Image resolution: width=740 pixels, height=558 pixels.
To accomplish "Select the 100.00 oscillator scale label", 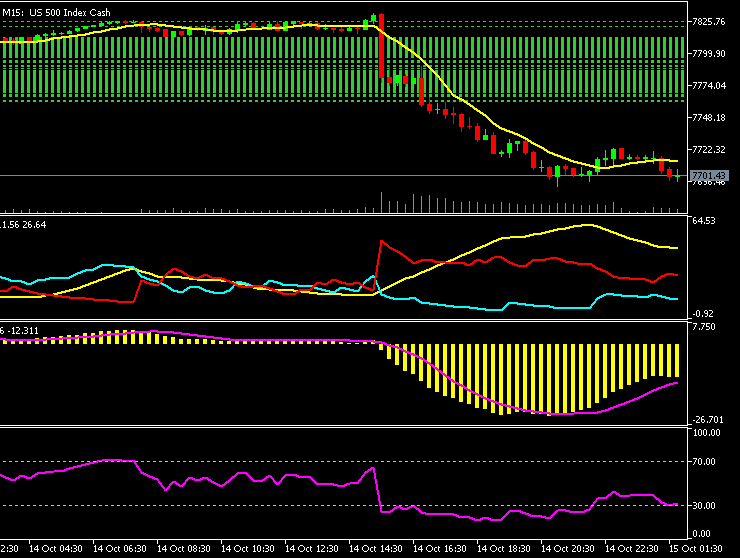I will pos(706,432).
